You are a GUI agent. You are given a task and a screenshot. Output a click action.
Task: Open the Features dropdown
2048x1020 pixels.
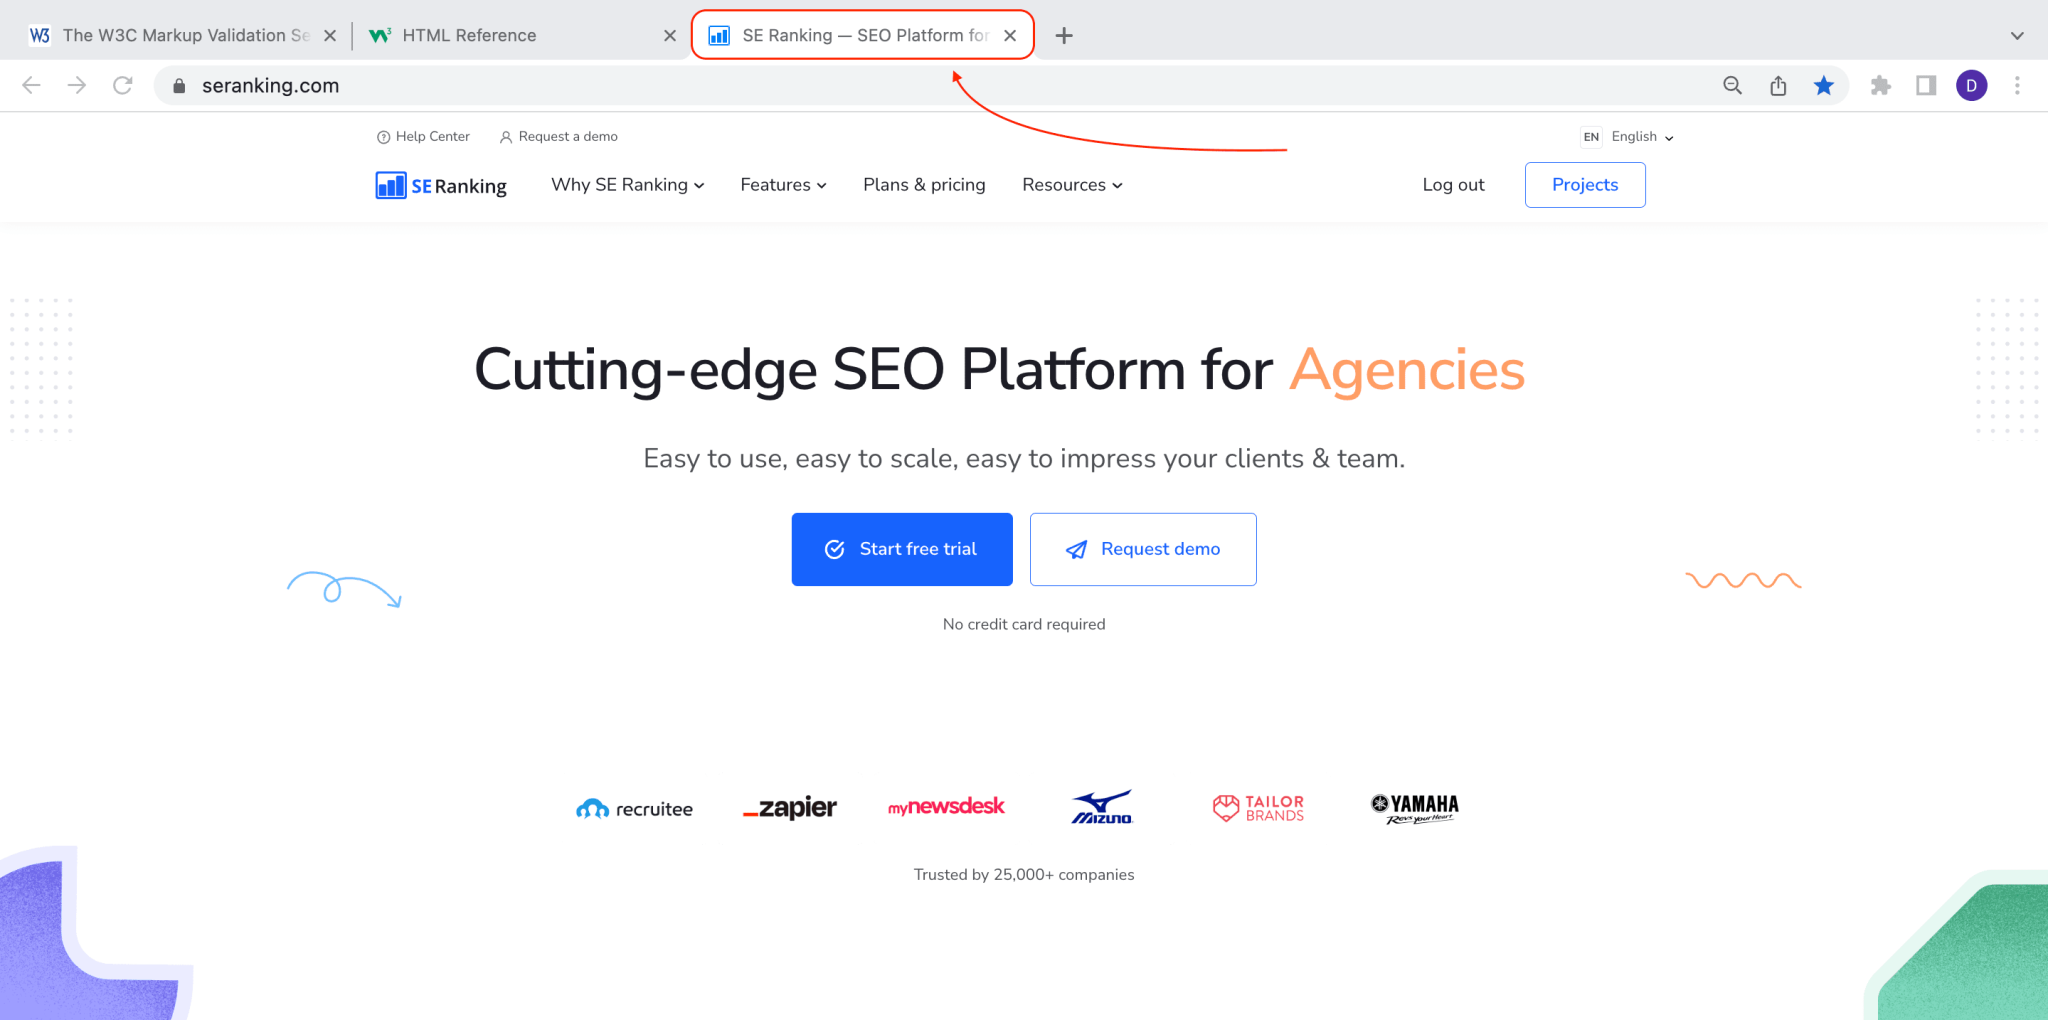point(783,185)
